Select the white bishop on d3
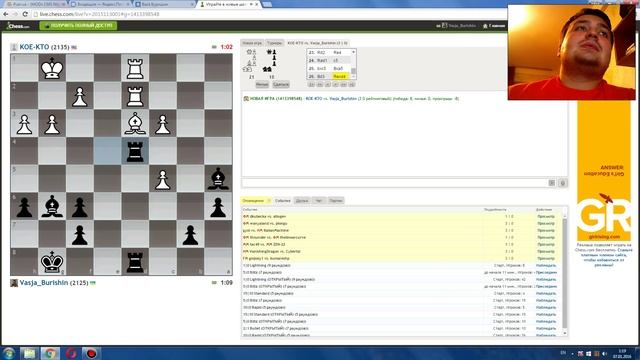 pyautogui.click(x=135, y=124)
